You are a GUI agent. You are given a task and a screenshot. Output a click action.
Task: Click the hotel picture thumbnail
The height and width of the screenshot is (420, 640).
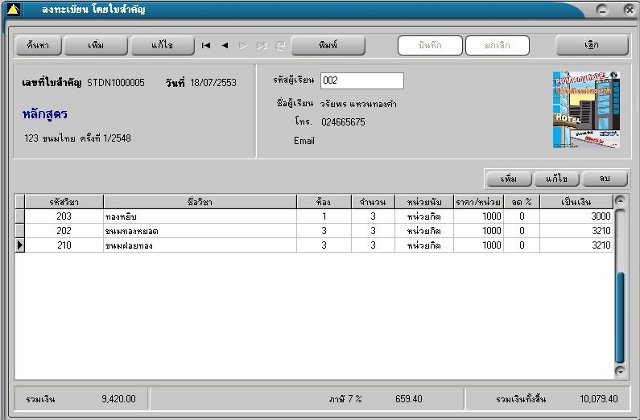click(586, 110)
